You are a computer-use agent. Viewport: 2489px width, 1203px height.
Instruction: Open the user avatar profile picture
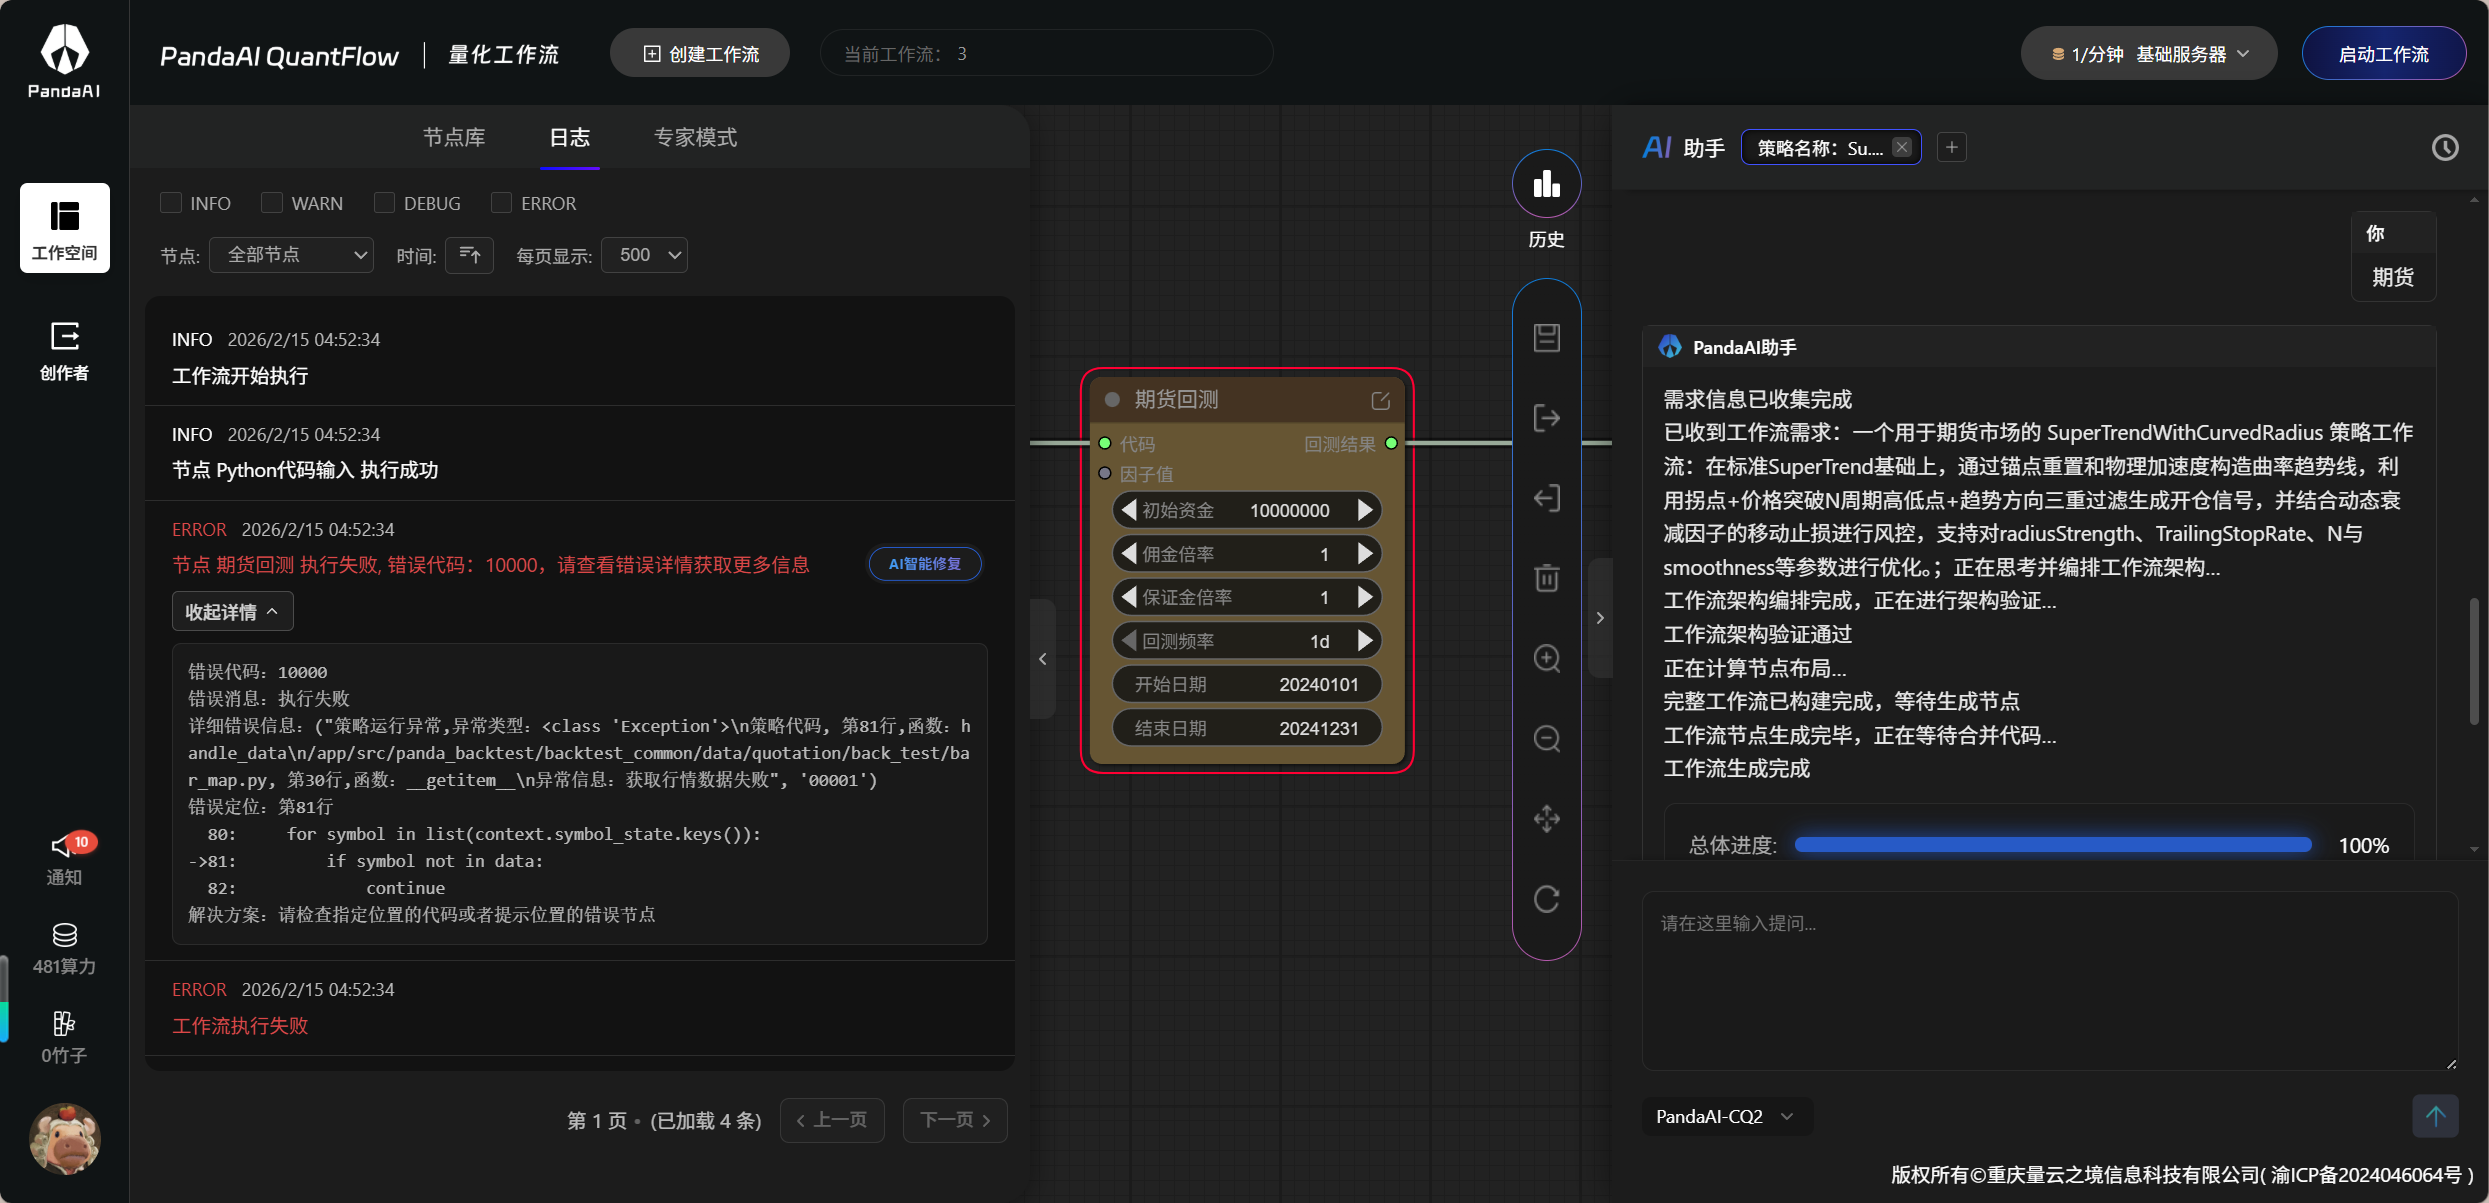[65, 1139]
